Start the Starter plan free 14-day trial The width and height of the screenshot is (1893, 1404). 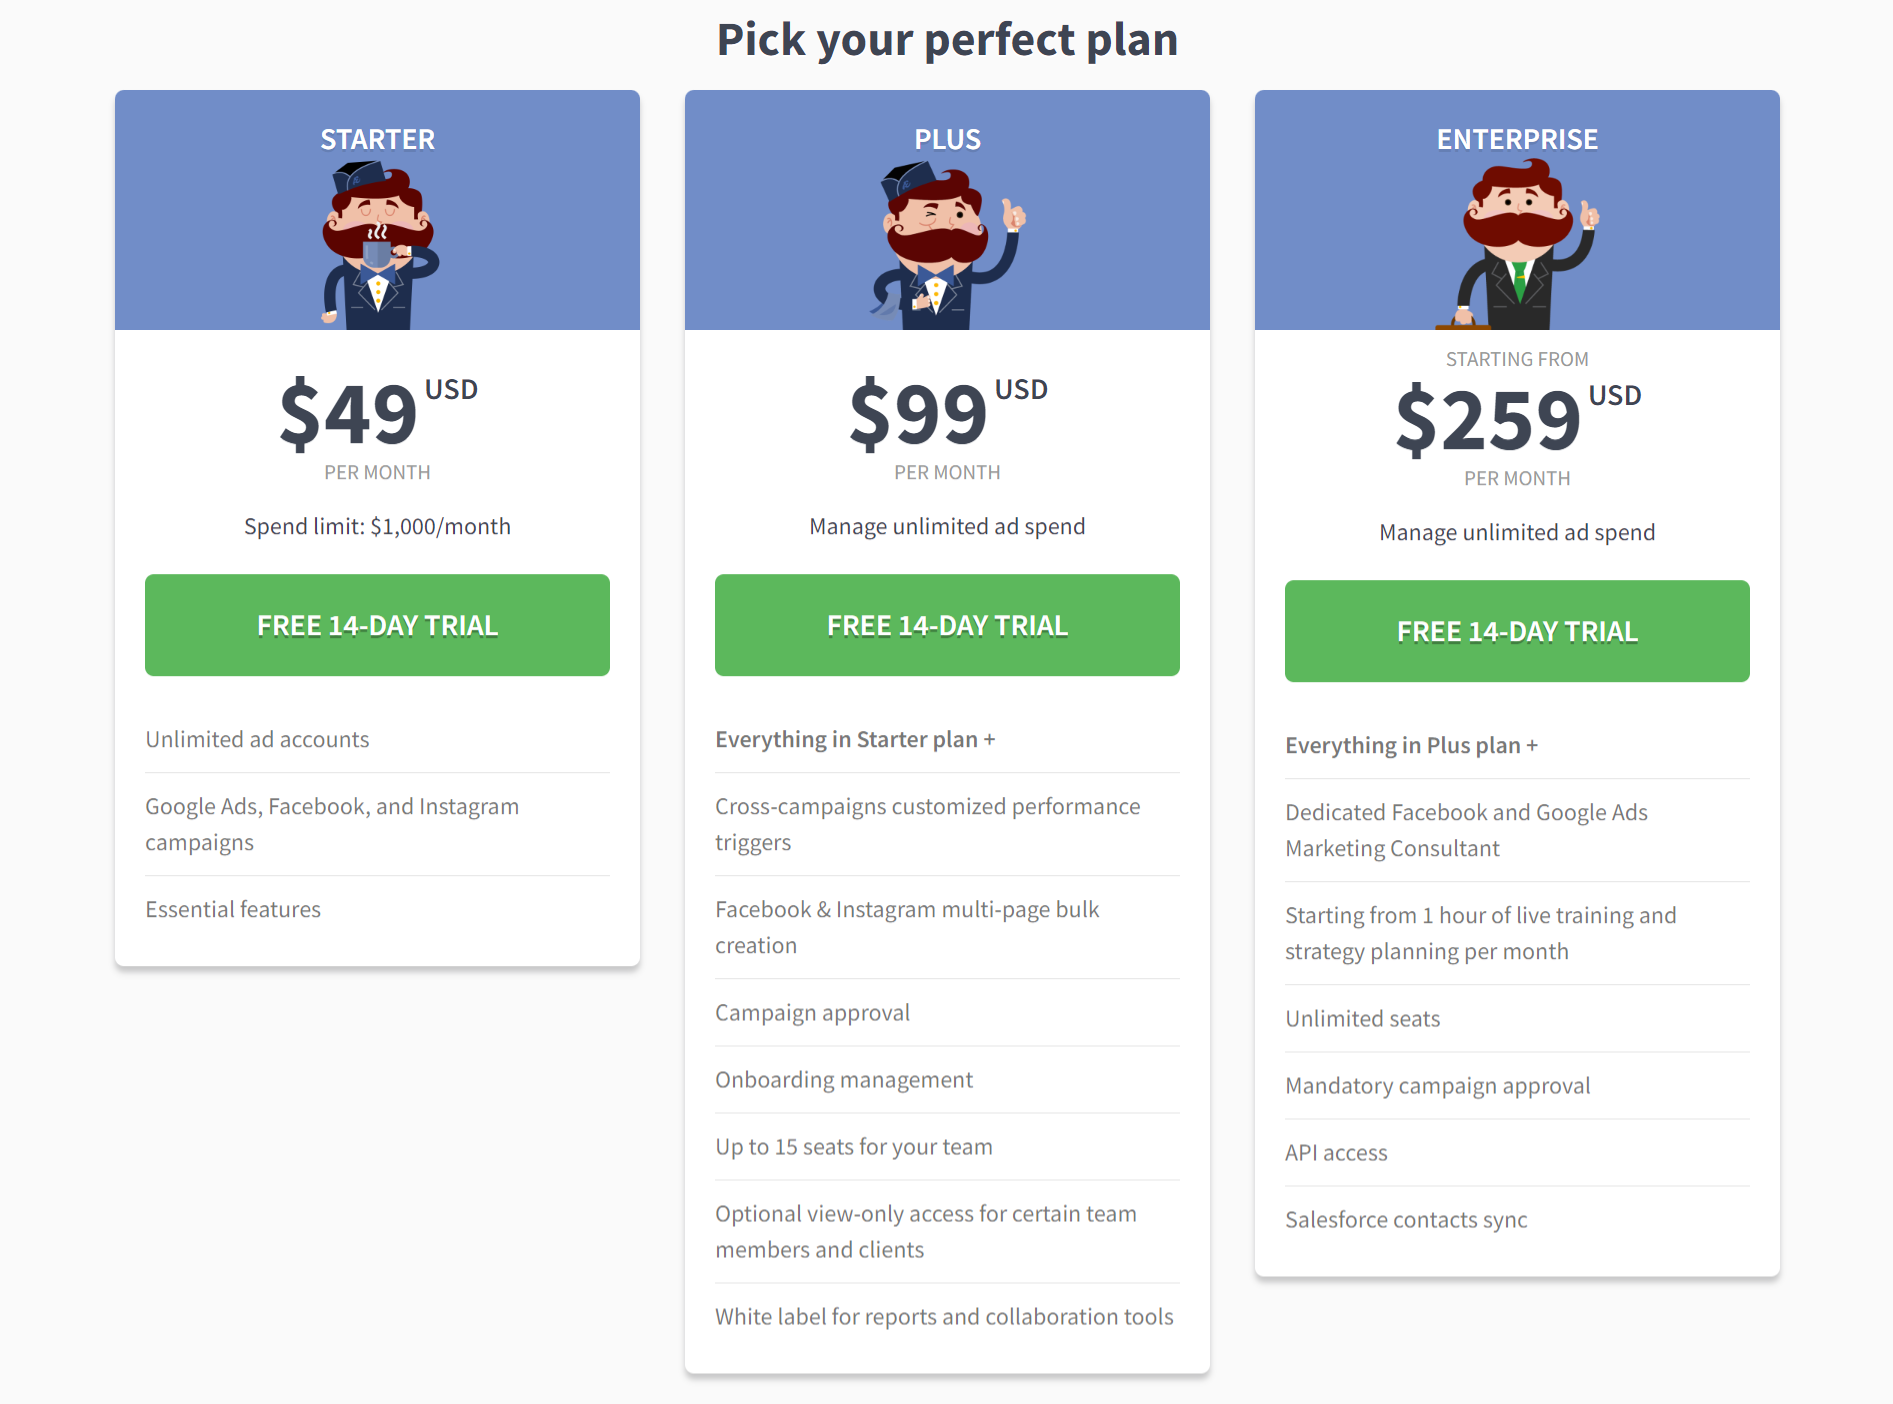377,625
